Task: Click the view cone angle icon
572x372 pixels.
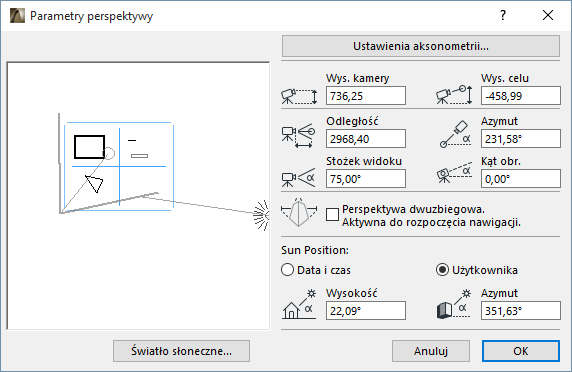Action: pos(298,178)
